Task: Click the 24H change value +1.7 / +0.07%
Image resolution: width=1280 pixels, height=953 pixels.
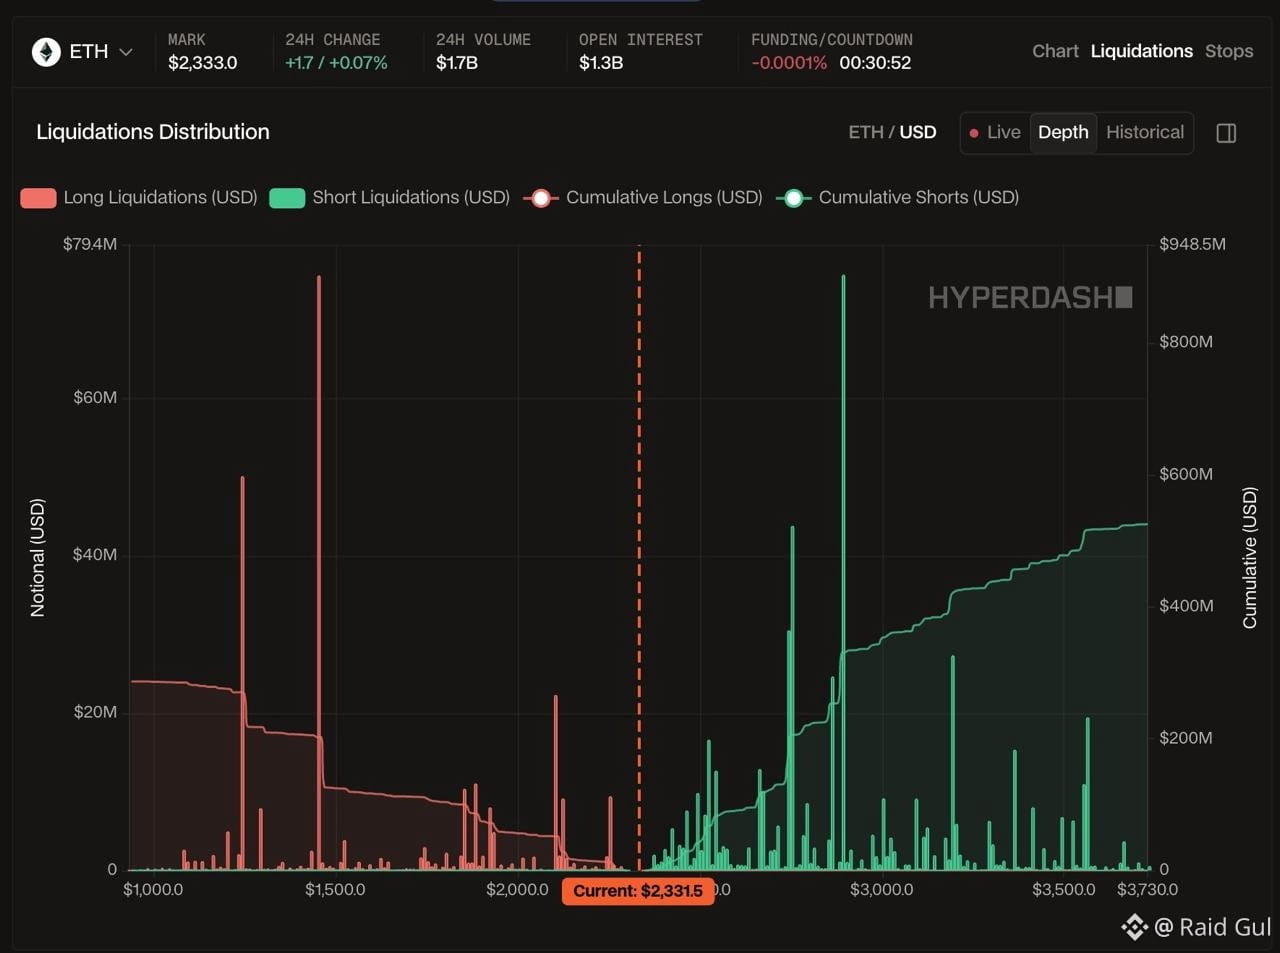Action: point(336,63)
